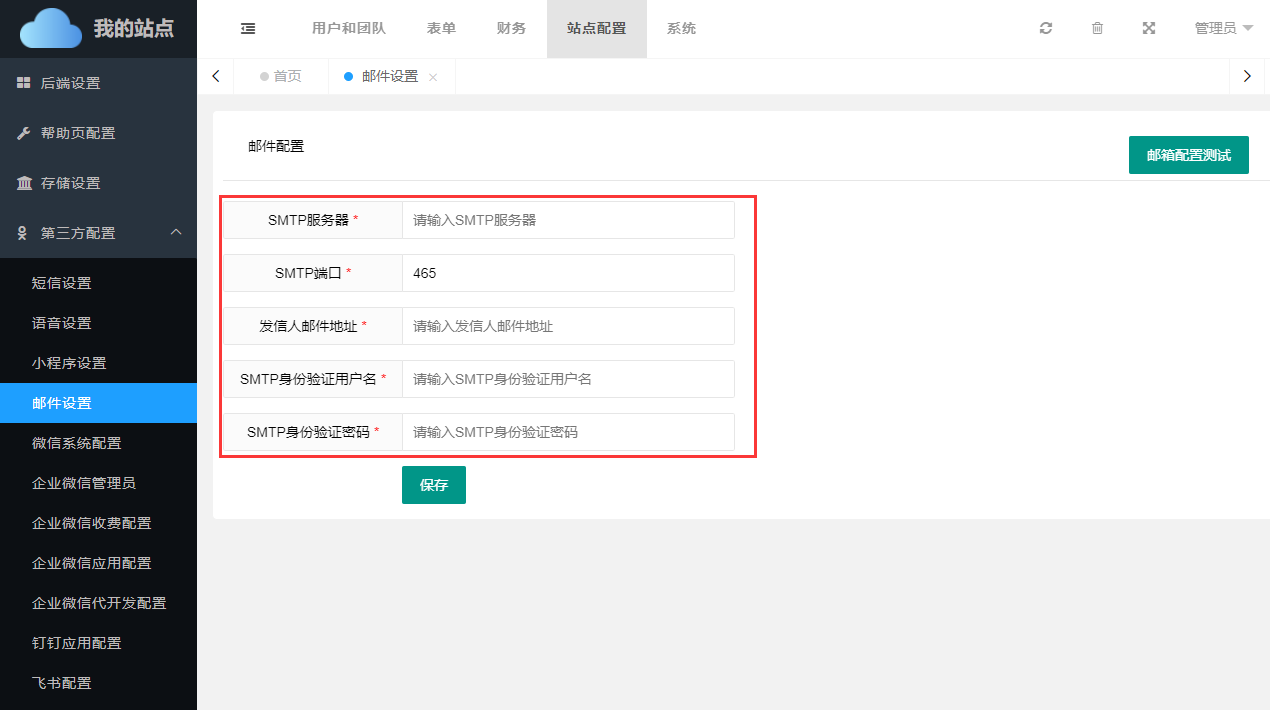The height and width of the screenshot is (710, 1270).
Task: Collapse sidebar with the menu fold icon
Action: [x=248, y=29]
